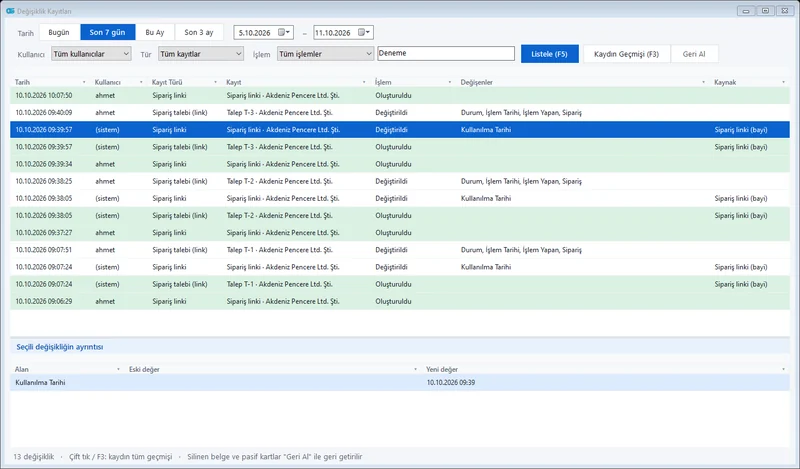Open filter arrow on Tarih column header

coord(84,82)
